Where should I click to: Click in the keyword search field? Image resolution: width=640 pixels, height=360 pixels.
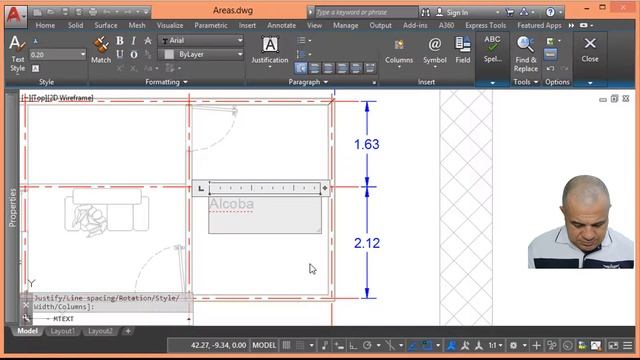tap(366, 13)
